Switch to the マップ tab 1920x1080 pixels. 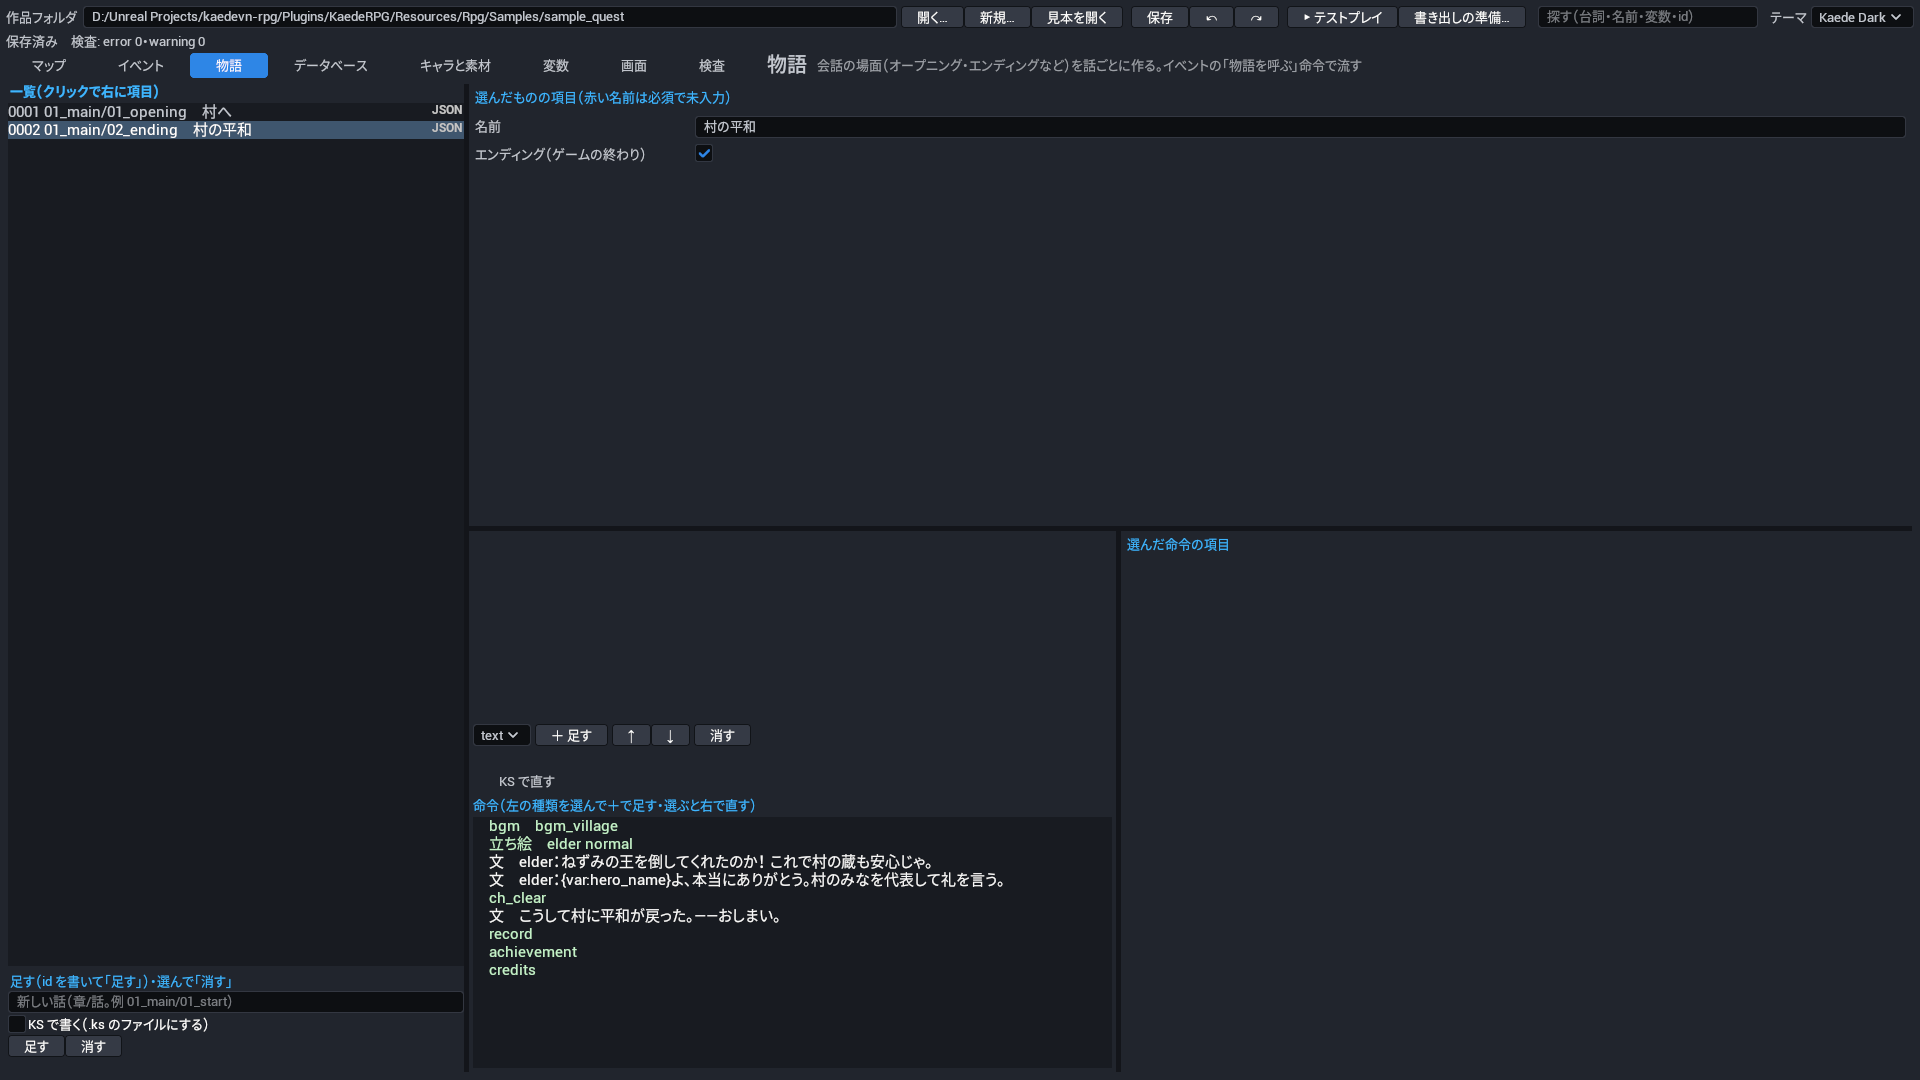[48, 66]
